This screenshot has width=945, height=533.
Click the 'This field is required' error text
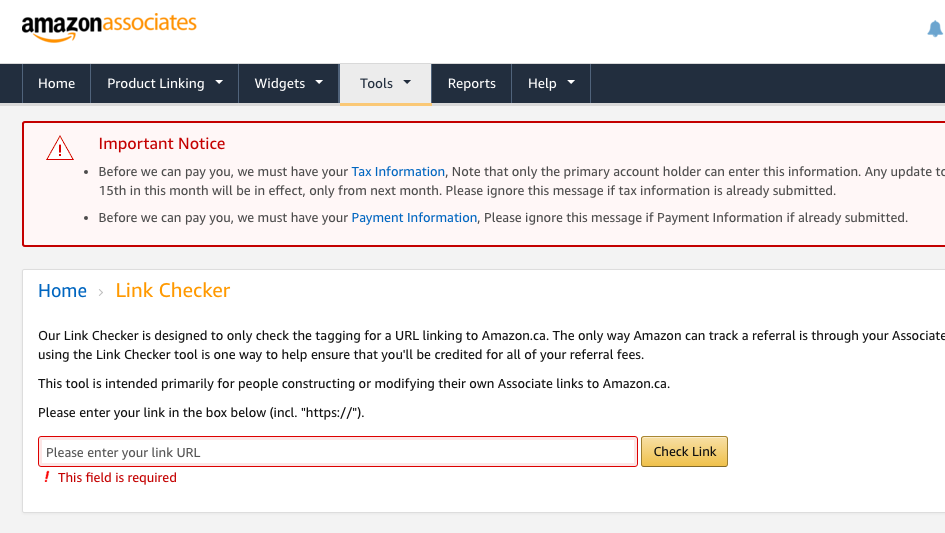[x=118, y=478]
